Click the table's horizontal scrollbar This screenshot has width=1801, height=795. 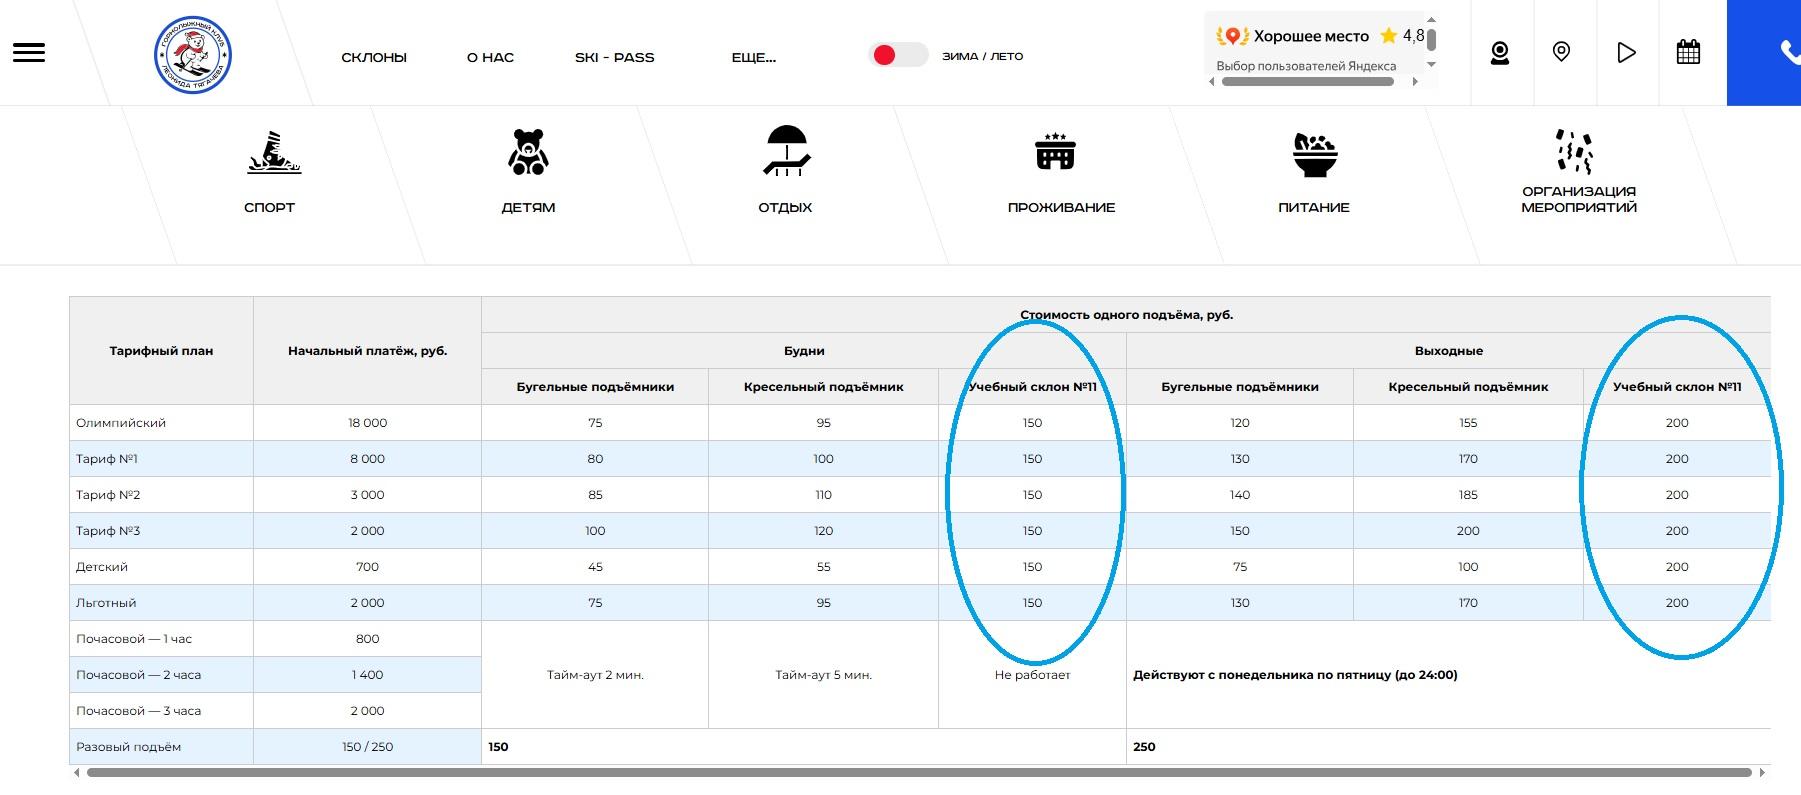(918, 772)
